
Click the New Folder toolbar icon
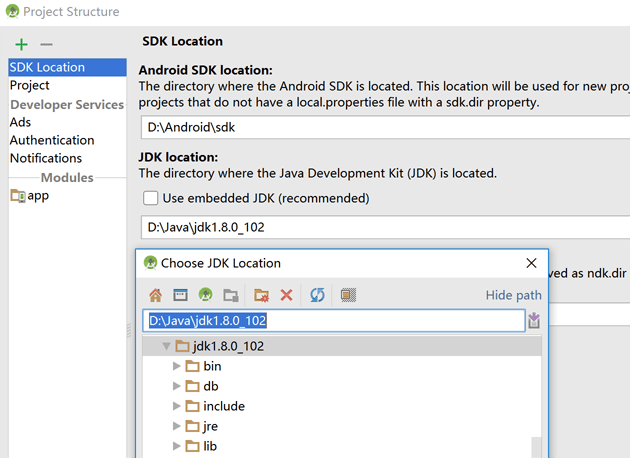[262, 295]
